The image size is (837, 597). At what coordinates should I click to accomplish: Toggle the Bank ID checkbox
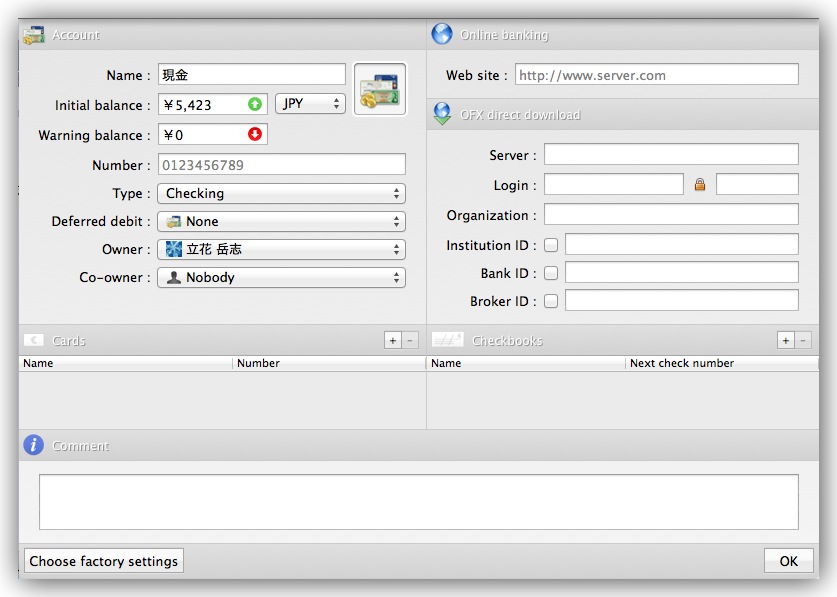coord(551,273)
